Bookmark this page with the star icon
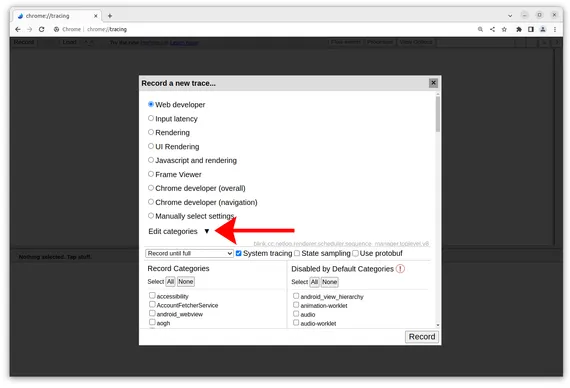This screenshot has width=570, height=388. point(504,29)
